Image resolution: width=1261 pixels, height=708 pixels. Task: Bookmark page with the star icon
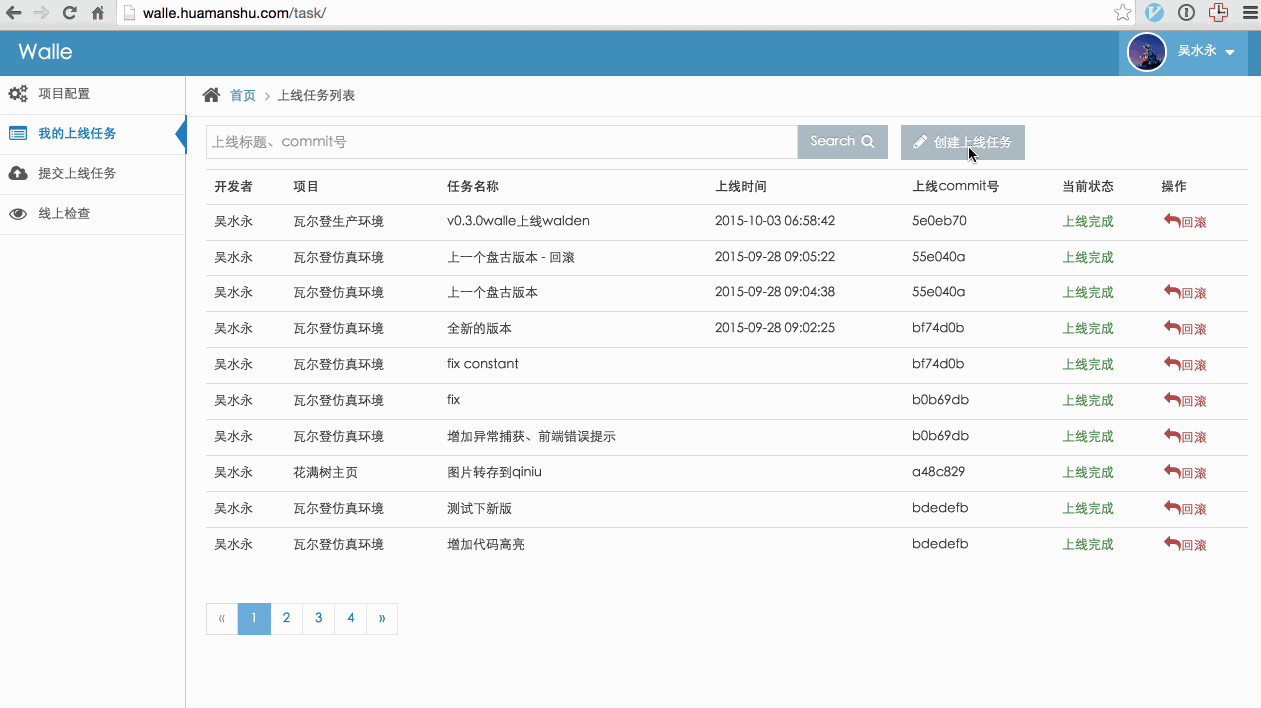[1122, 13]
